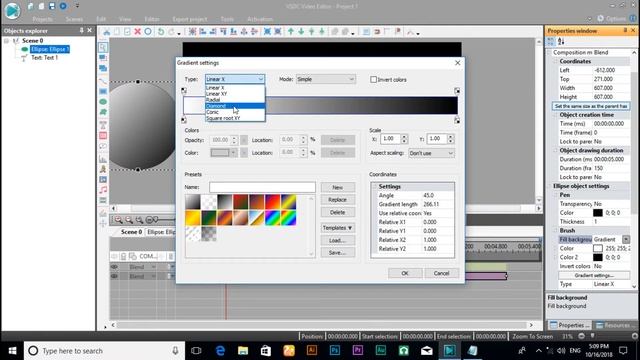
Task: Click the Save... button
Action: [x=338, y=253]
